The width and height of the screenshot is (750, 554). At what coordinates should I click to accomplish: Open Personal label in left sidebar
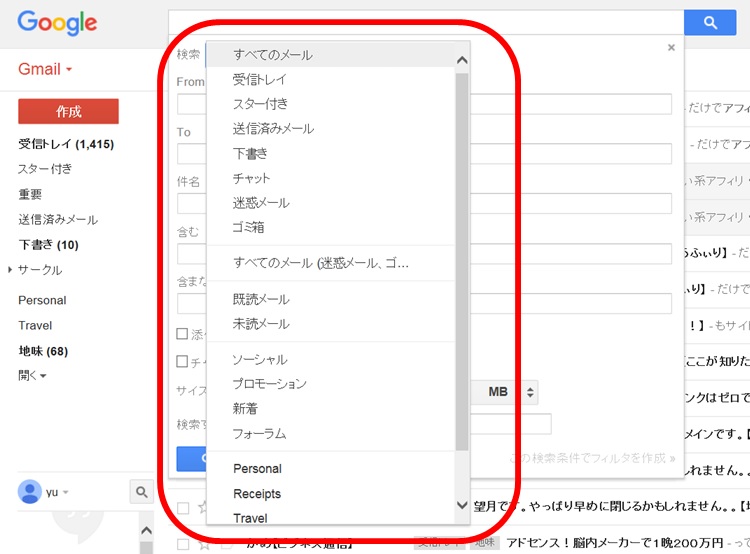point(42,300)
